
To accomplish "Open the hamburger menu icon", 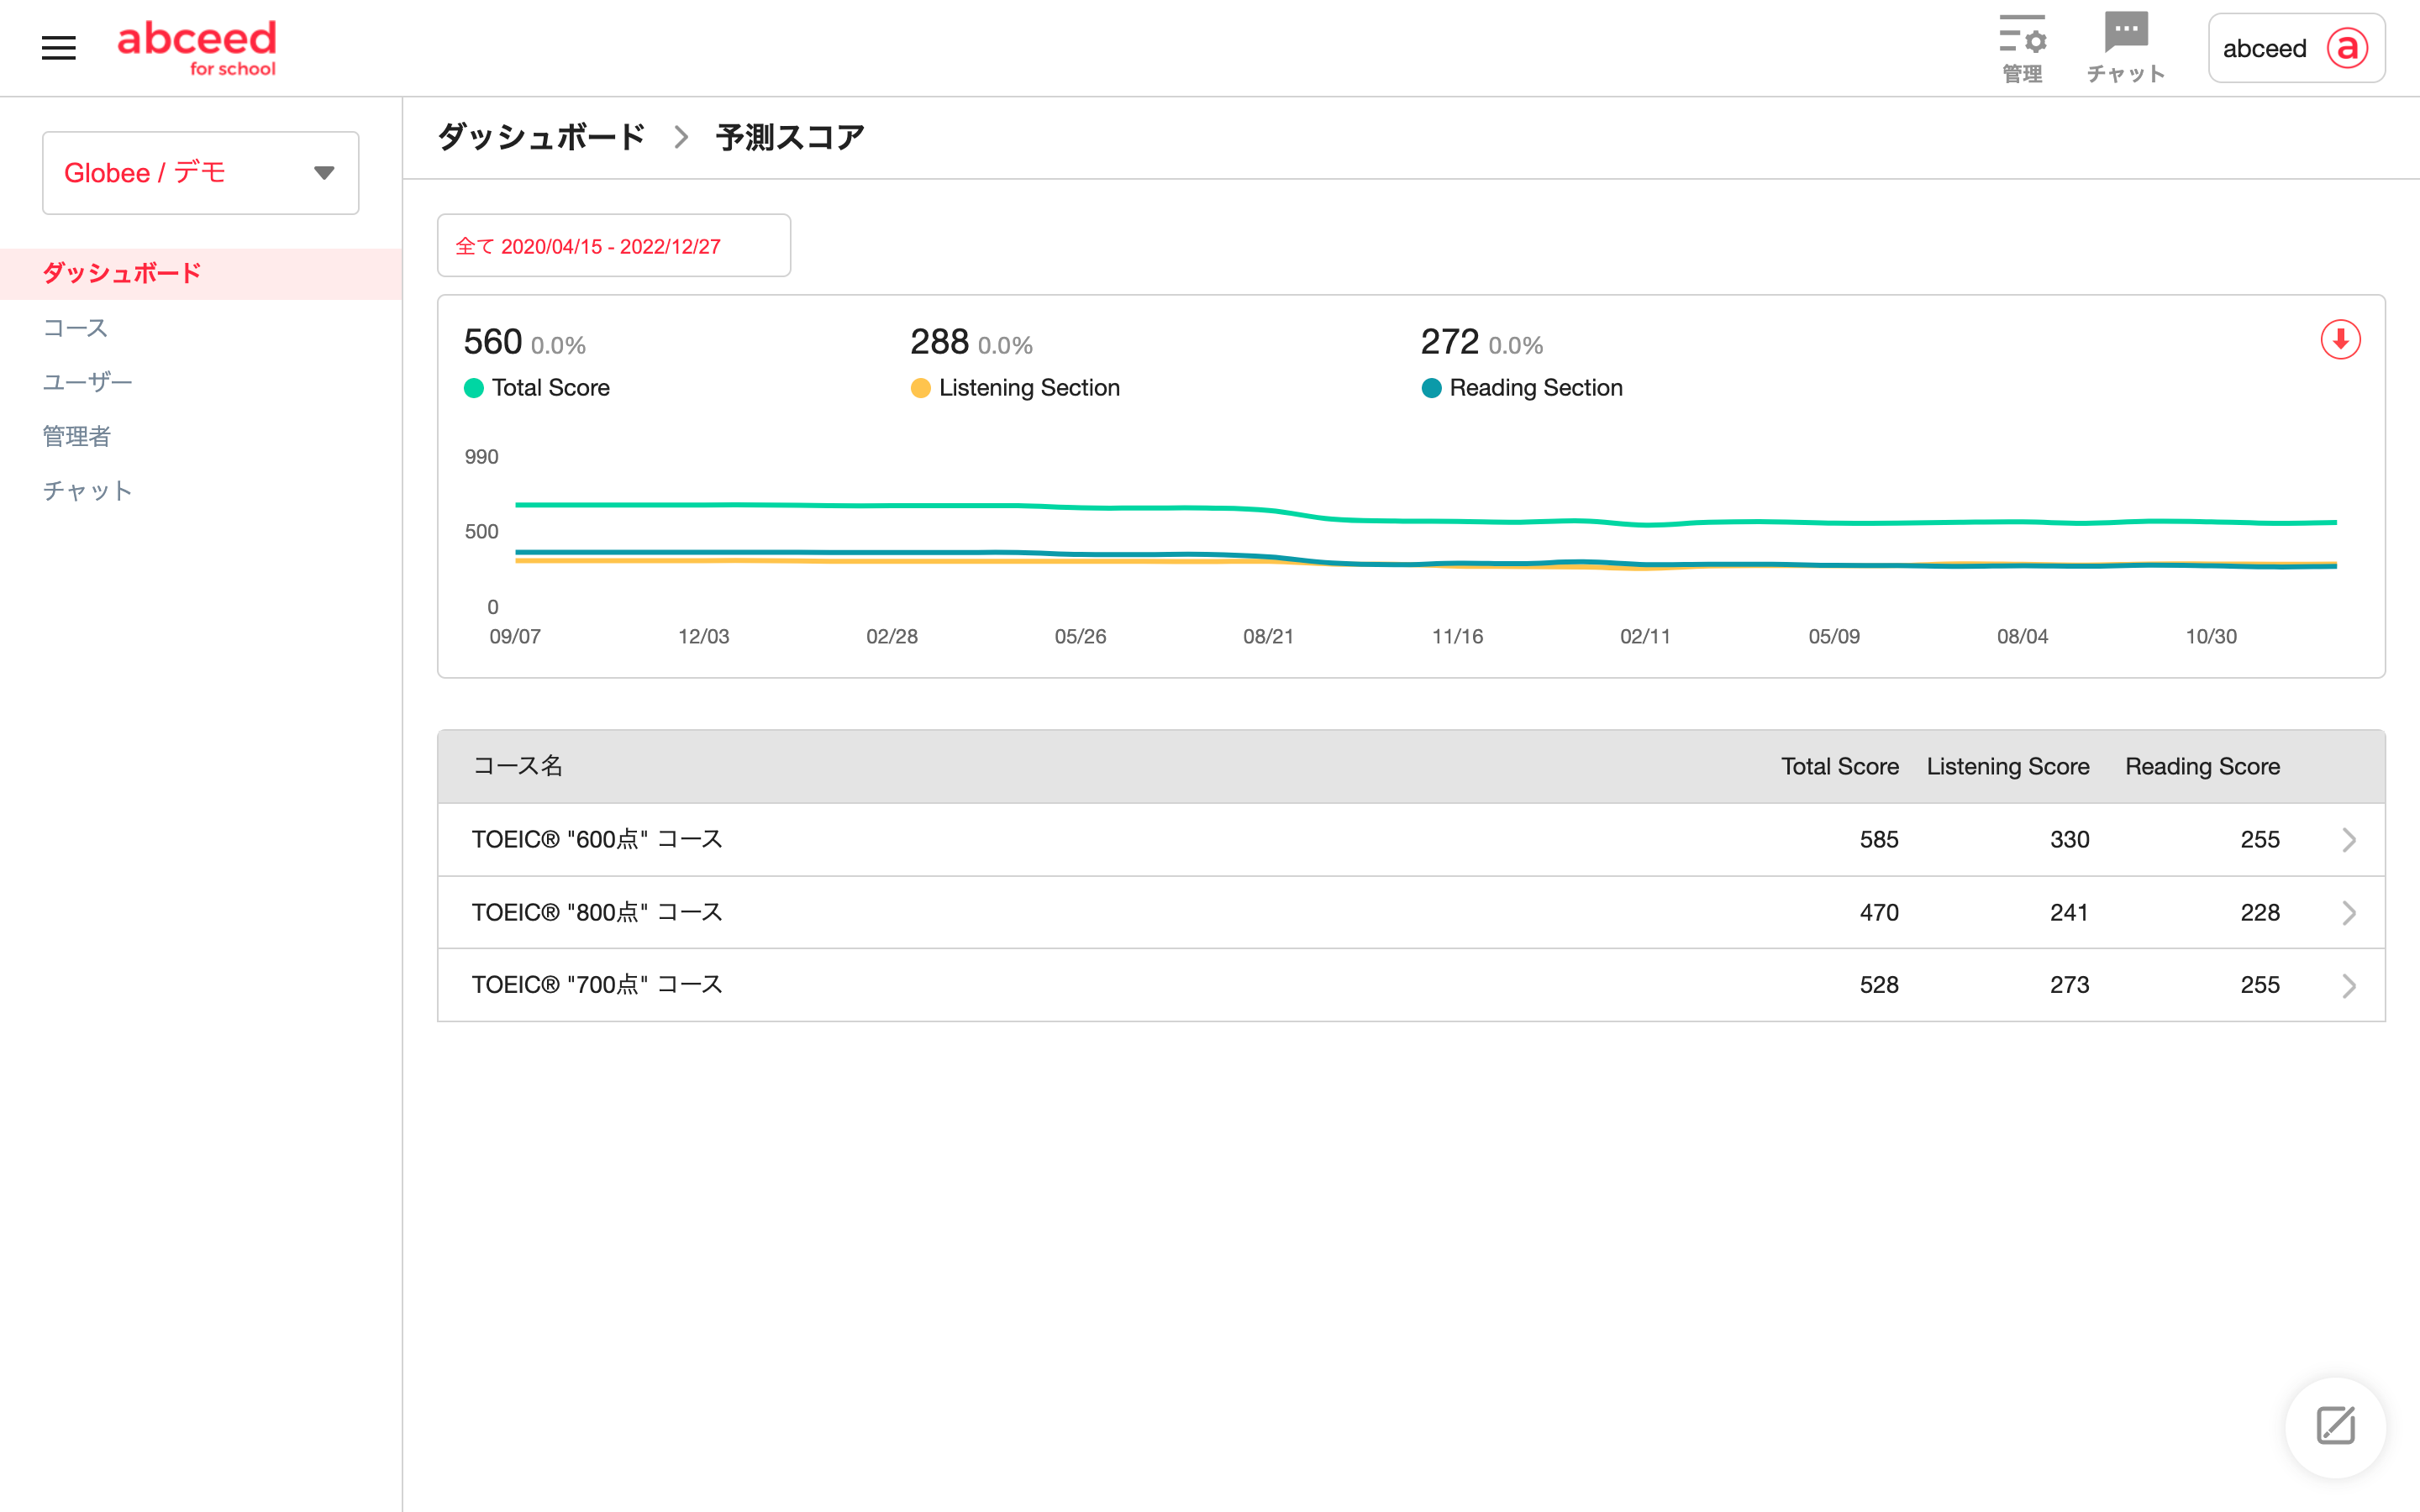I will pyautogui.click(x=58, y=48).
